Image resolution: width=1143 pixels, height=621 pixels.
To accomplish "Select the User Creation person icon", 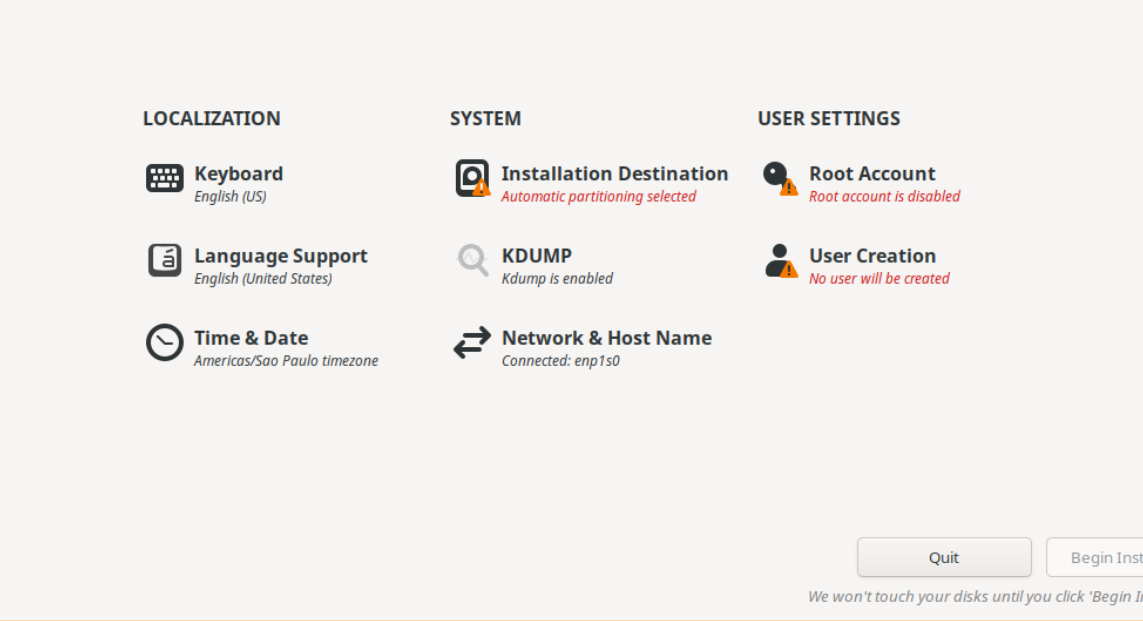I will pyautogui.click(x=778, y=260).
